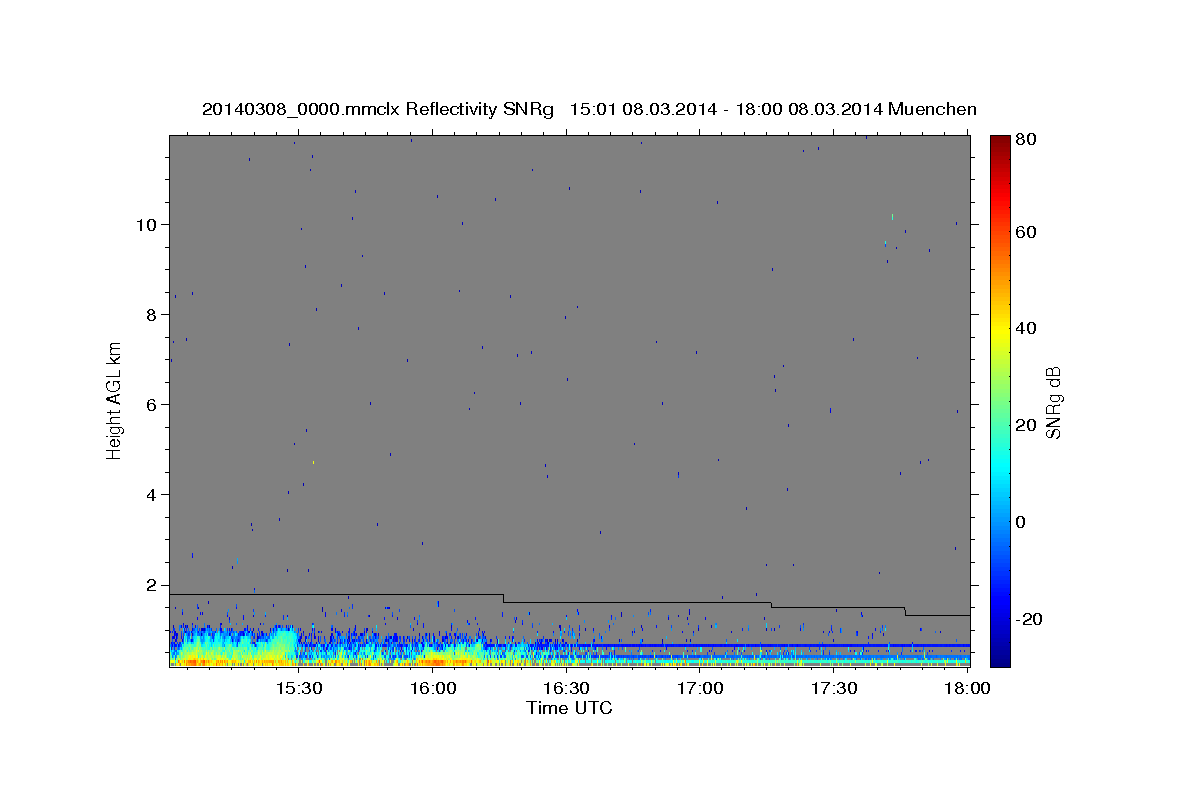Click the 15:30 time tick label

click(x=299, y=689)
